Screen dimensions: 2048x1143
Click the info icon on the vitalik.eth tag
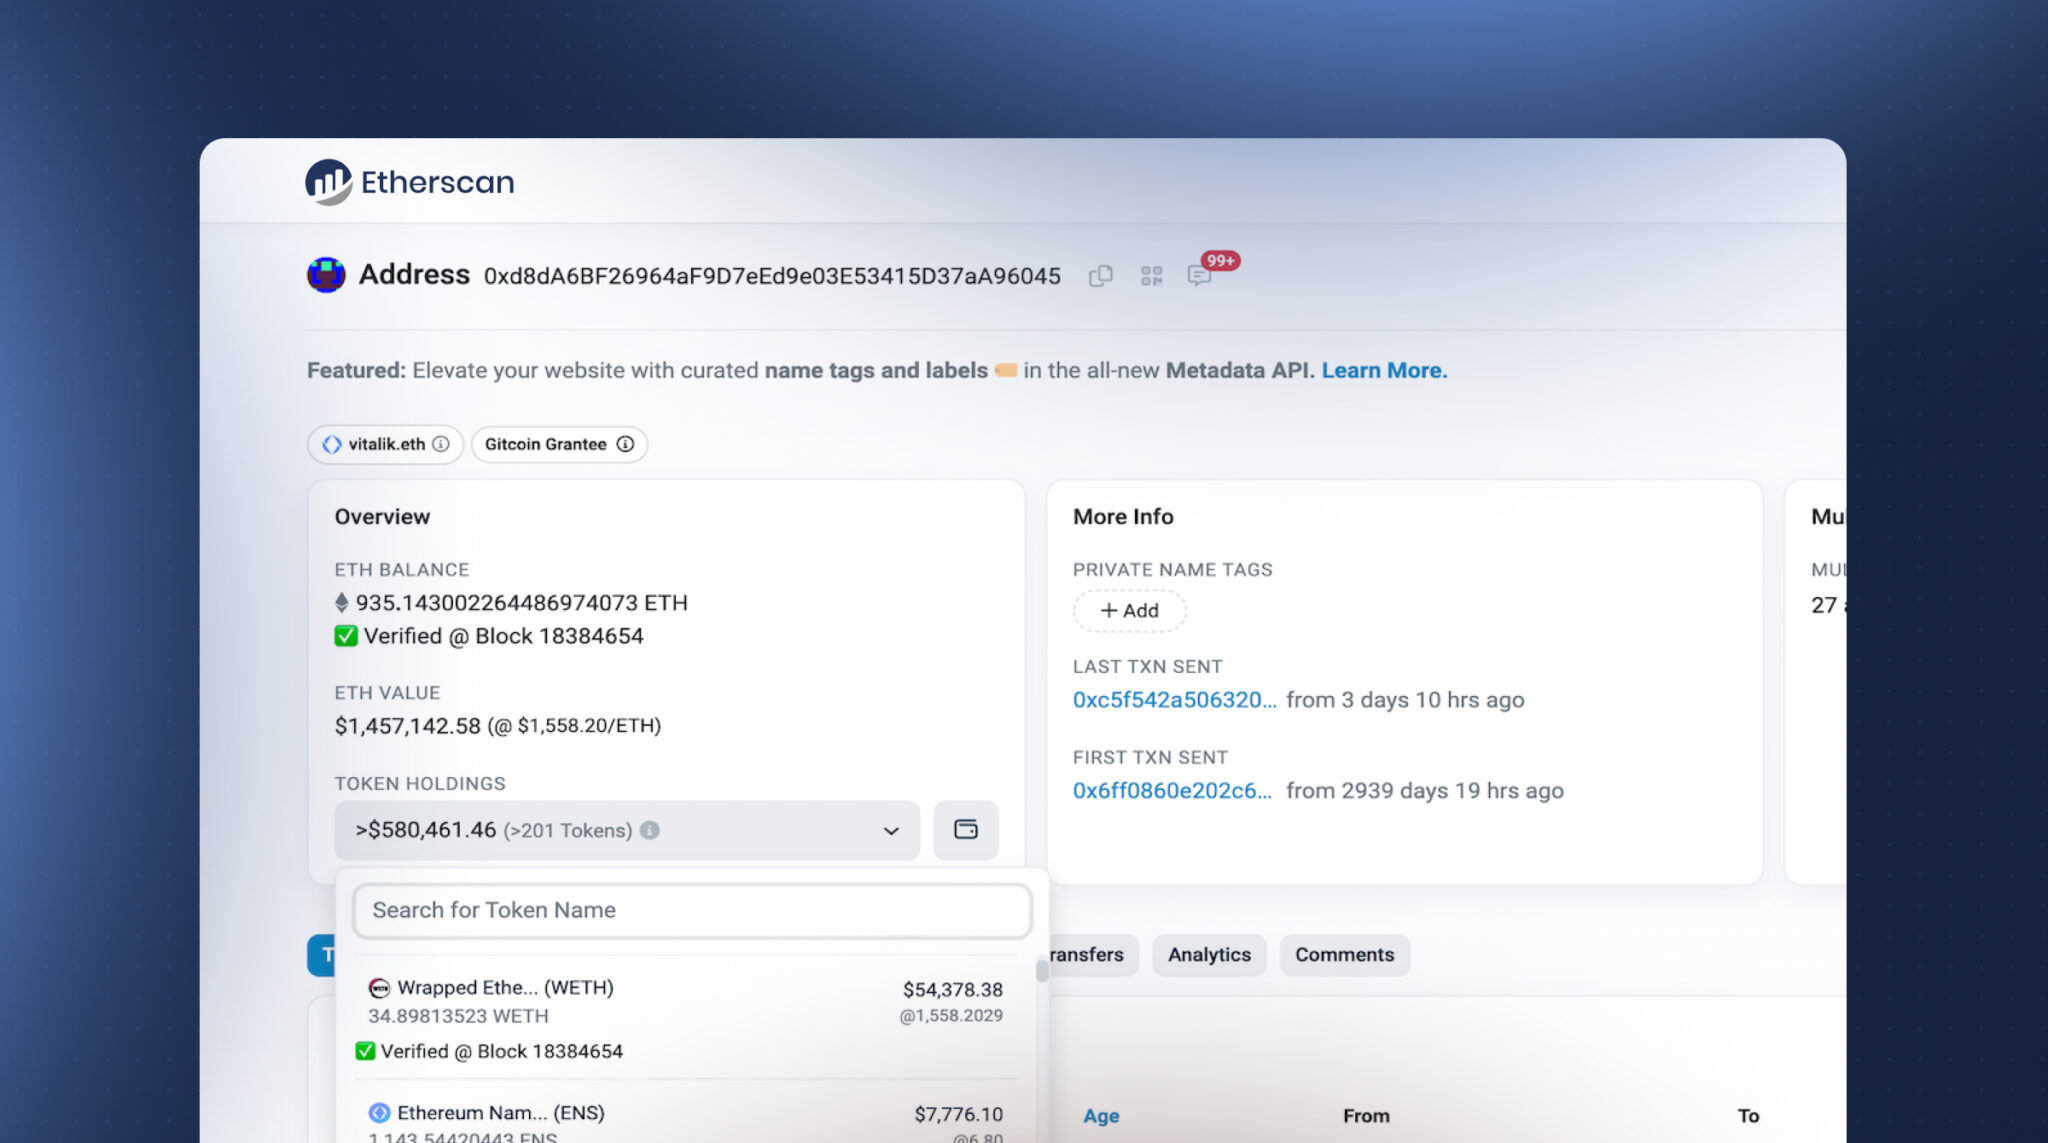(443, 444)
